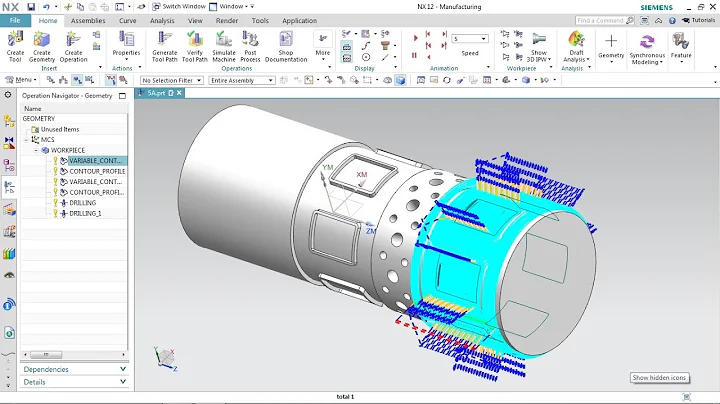Click the view triad orientation widget

[x=165, y=358]
